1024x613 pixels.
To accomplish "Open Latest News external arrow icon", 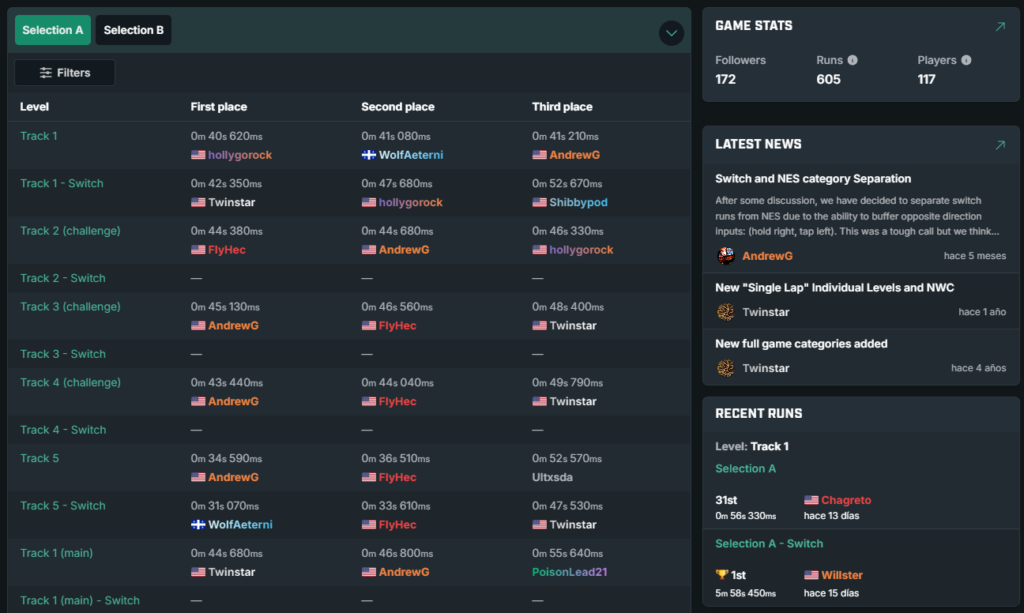I will (x=1000, y=145).
